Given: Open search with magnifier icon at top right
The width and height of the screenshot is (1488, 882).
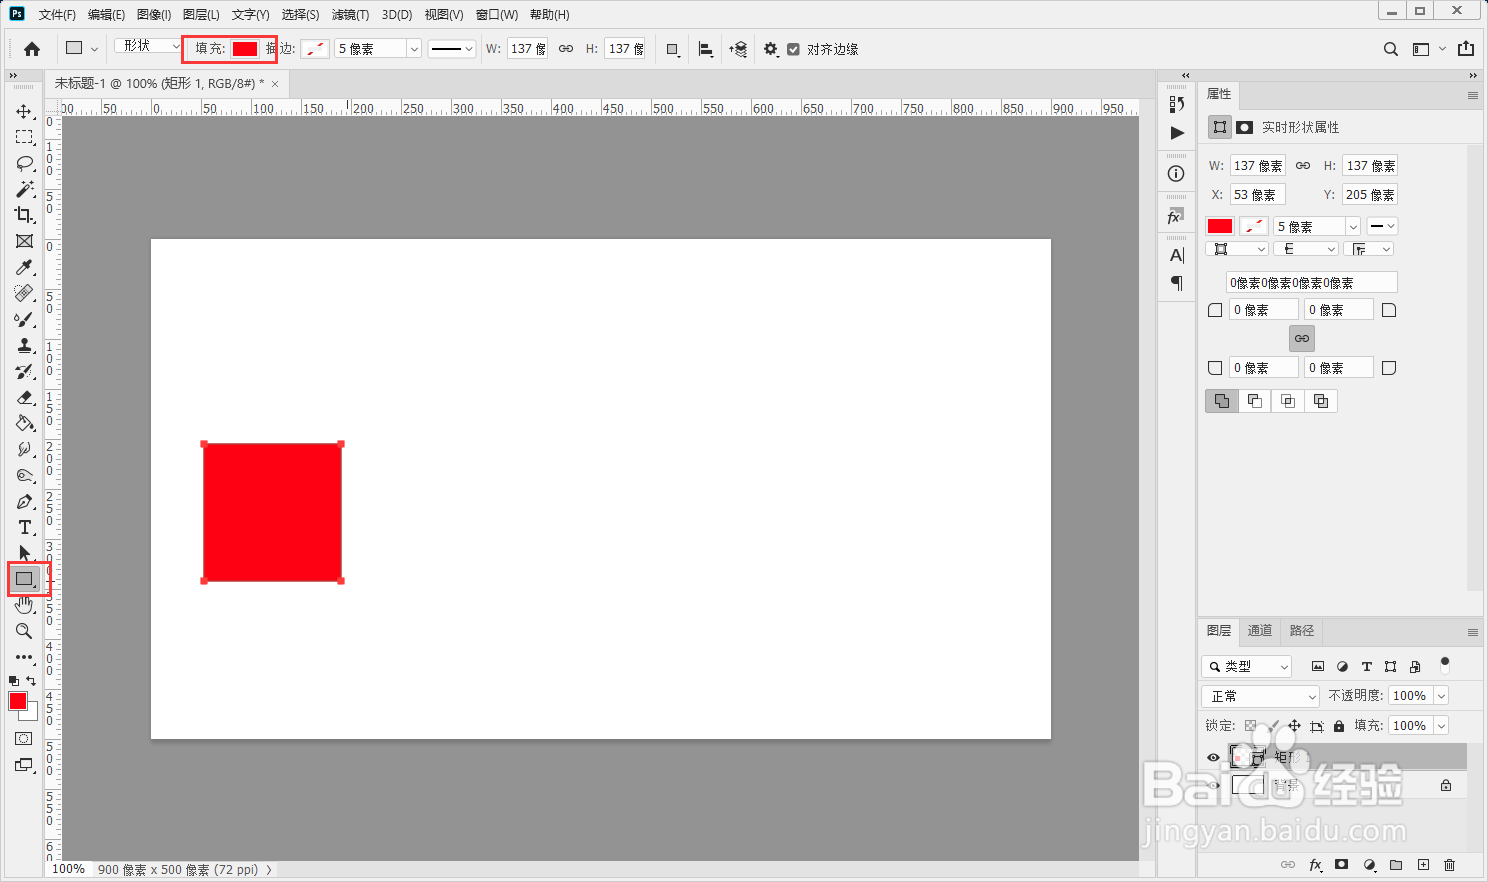Looking at the screenshot, I should pyautogui.click(x=1391, y=49).
